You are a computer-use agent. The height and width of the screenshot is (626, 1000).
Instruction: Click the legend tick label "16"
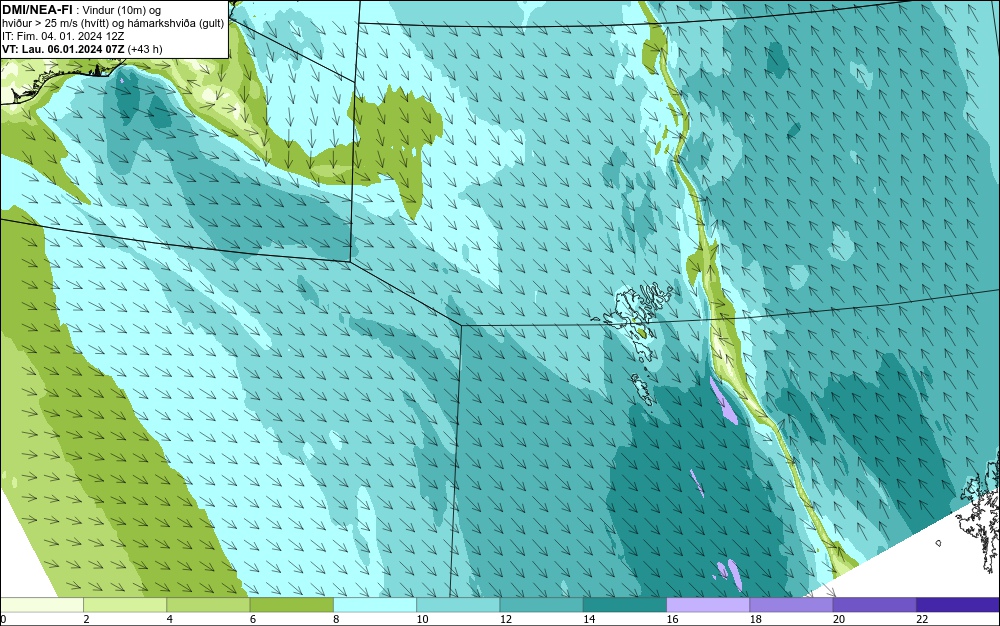click(672, 619)
